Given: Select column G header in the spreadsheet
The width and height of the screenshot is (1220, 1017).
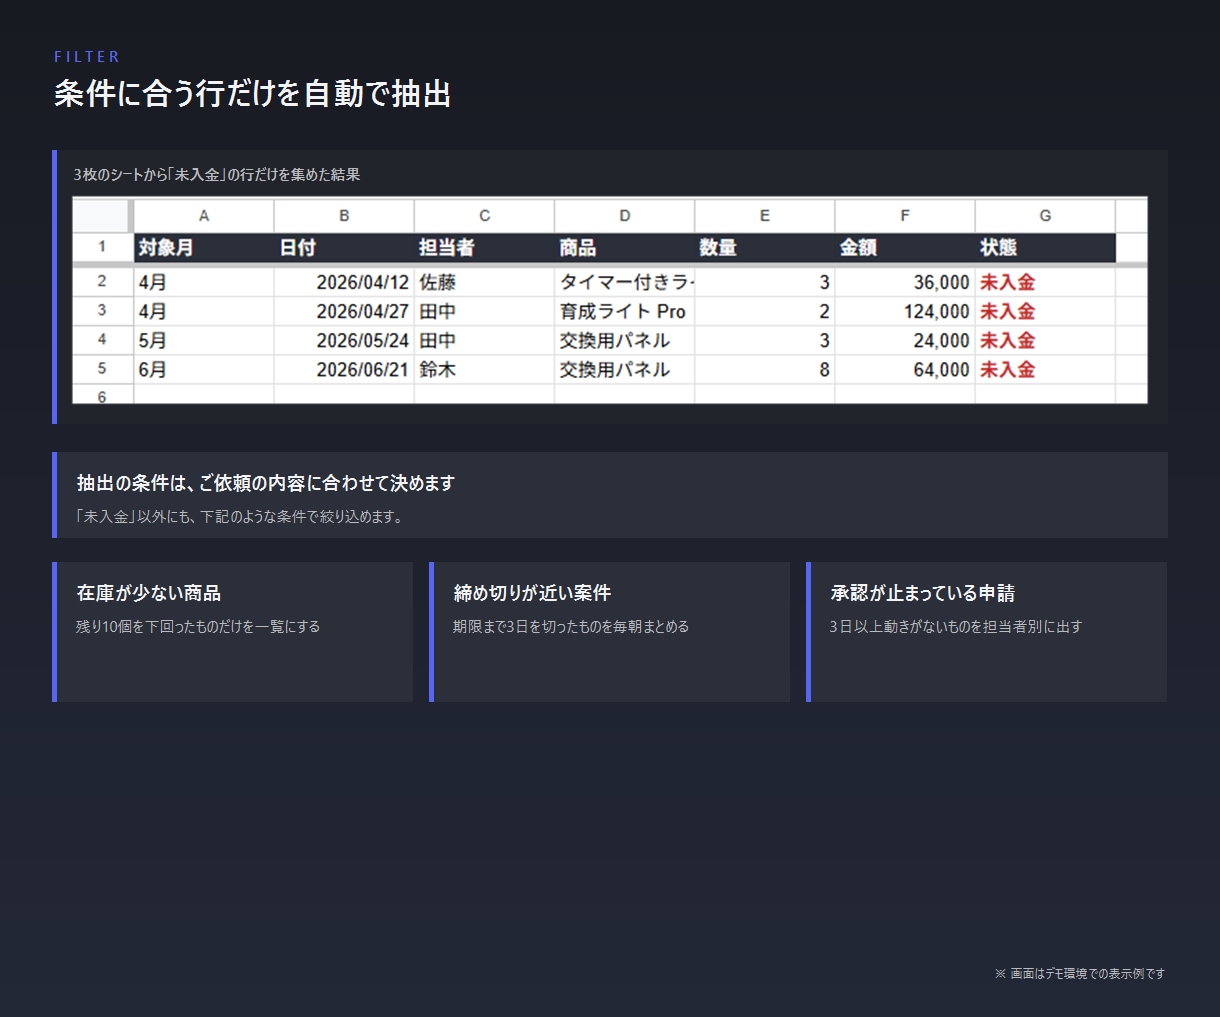Looking at the screenshot, I should click(x=1045, y=216).
